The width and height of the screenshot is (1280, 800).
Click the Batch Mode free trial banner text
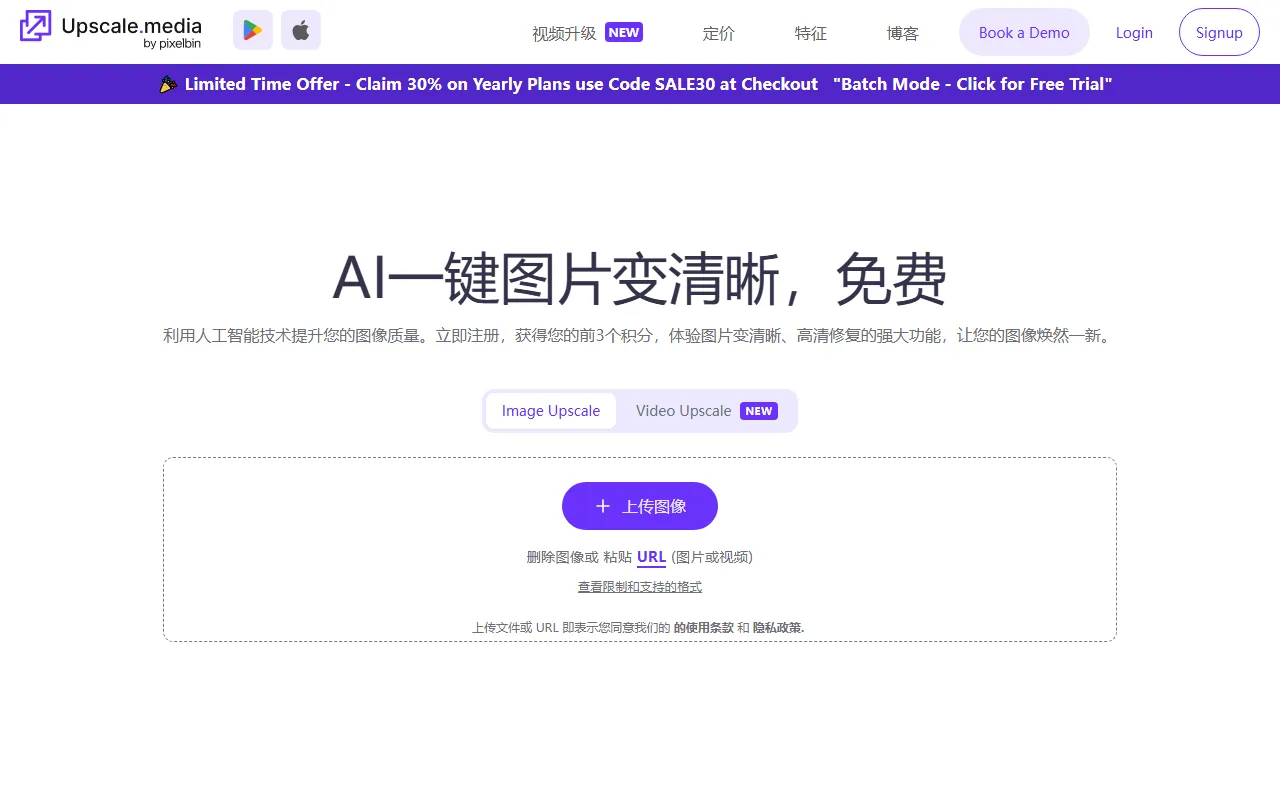(971, 84)
